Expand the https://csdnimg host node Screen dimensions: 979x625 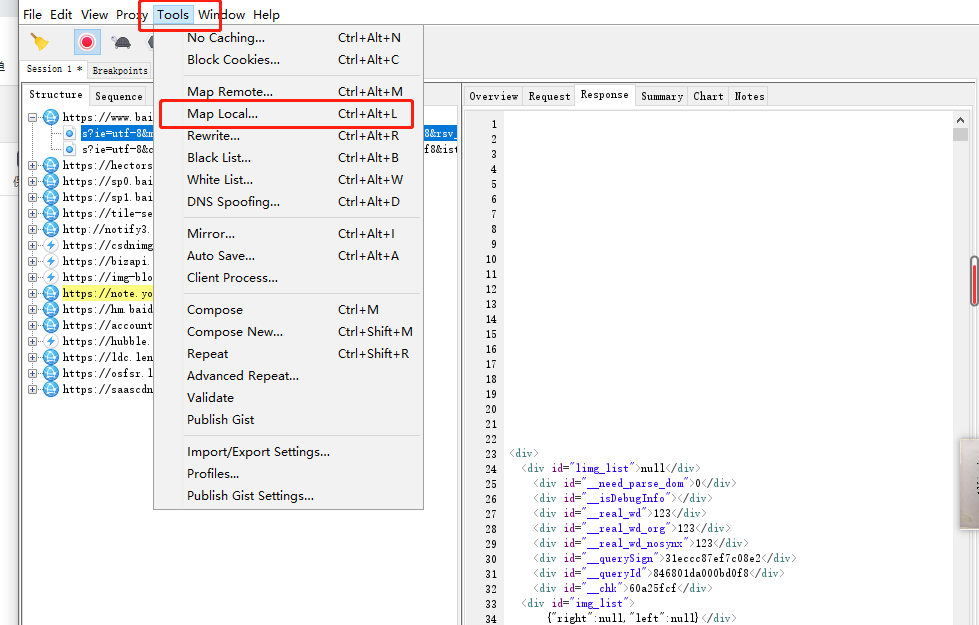pyautogui.click(x=32, y=245)
